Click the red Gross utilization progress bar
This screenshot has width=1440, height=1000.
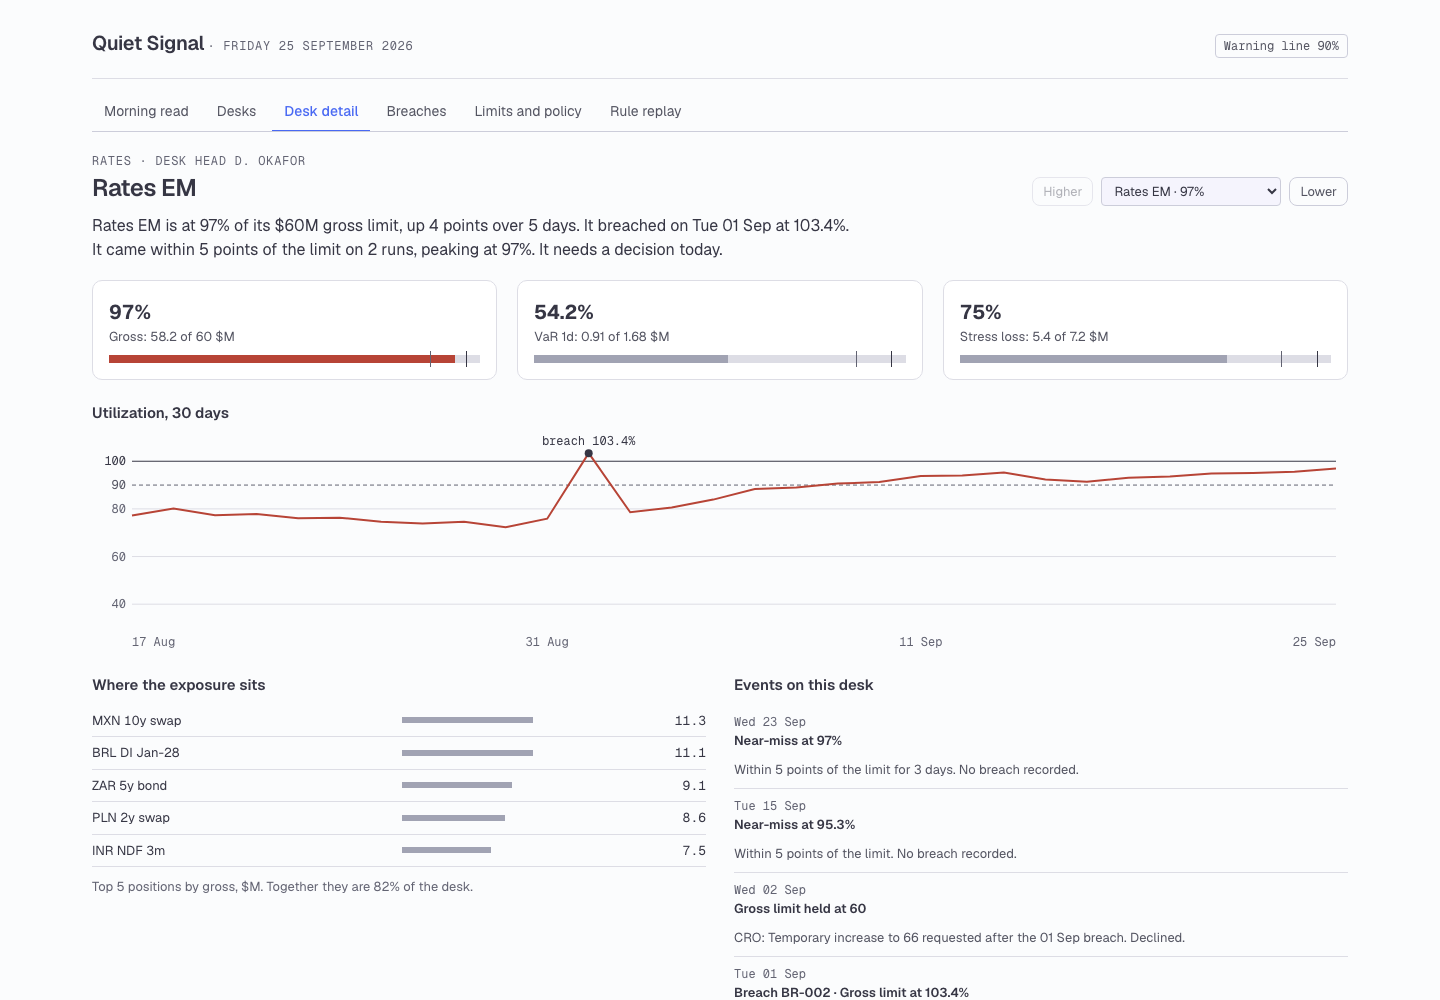coord(294,359)
